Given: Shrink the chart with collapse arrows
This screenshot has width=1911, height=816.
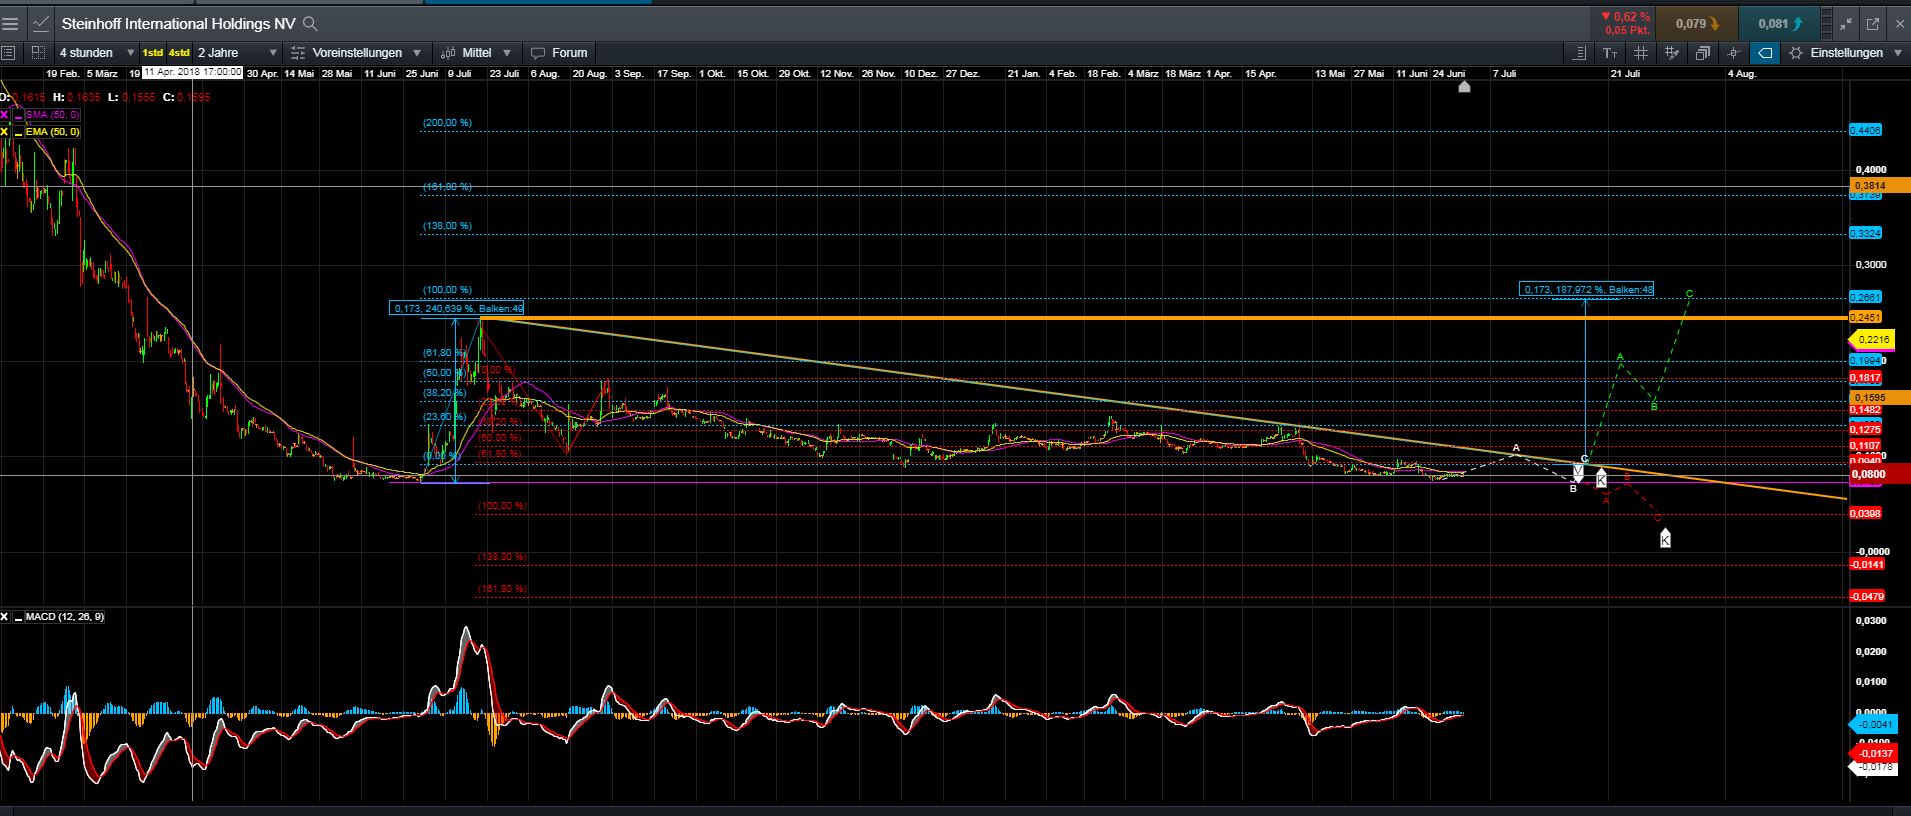Looking at the screenshot, I should pyautogui.click(x=1846, y=24).
